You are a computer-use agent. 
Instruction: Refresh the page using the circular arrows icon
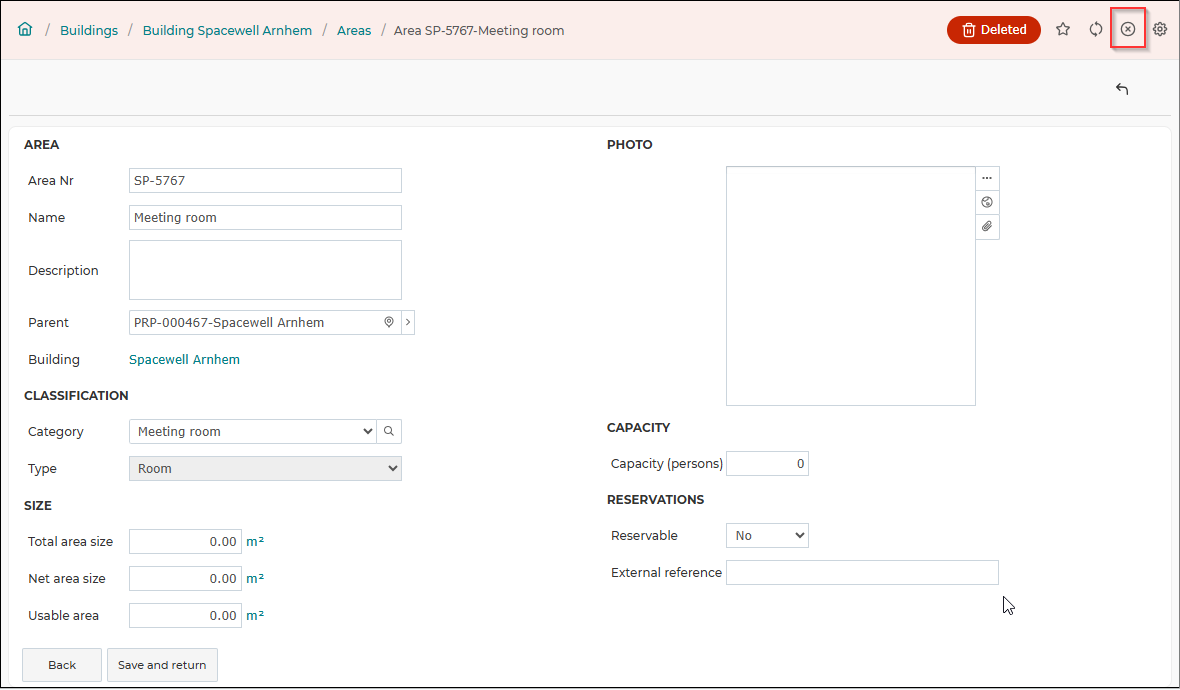(x=1096, y=29)
